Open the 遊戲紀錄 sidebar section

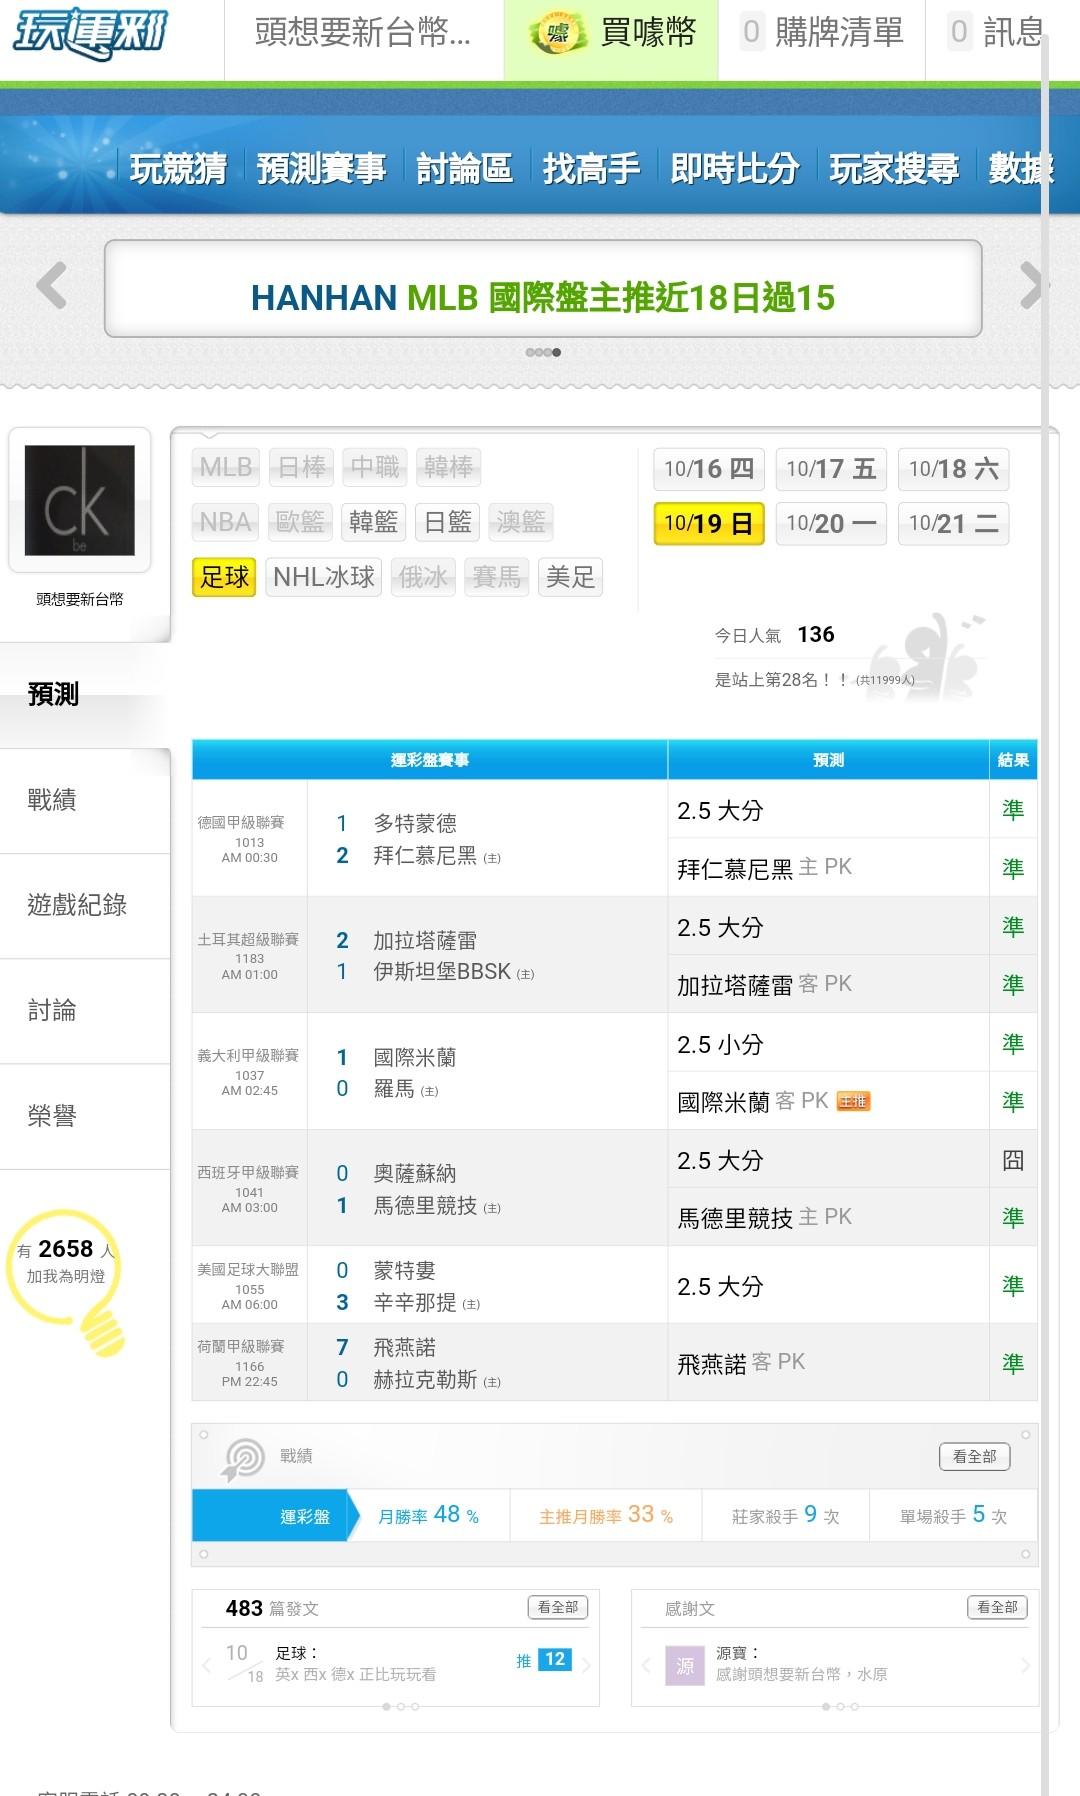pos(85,905)
